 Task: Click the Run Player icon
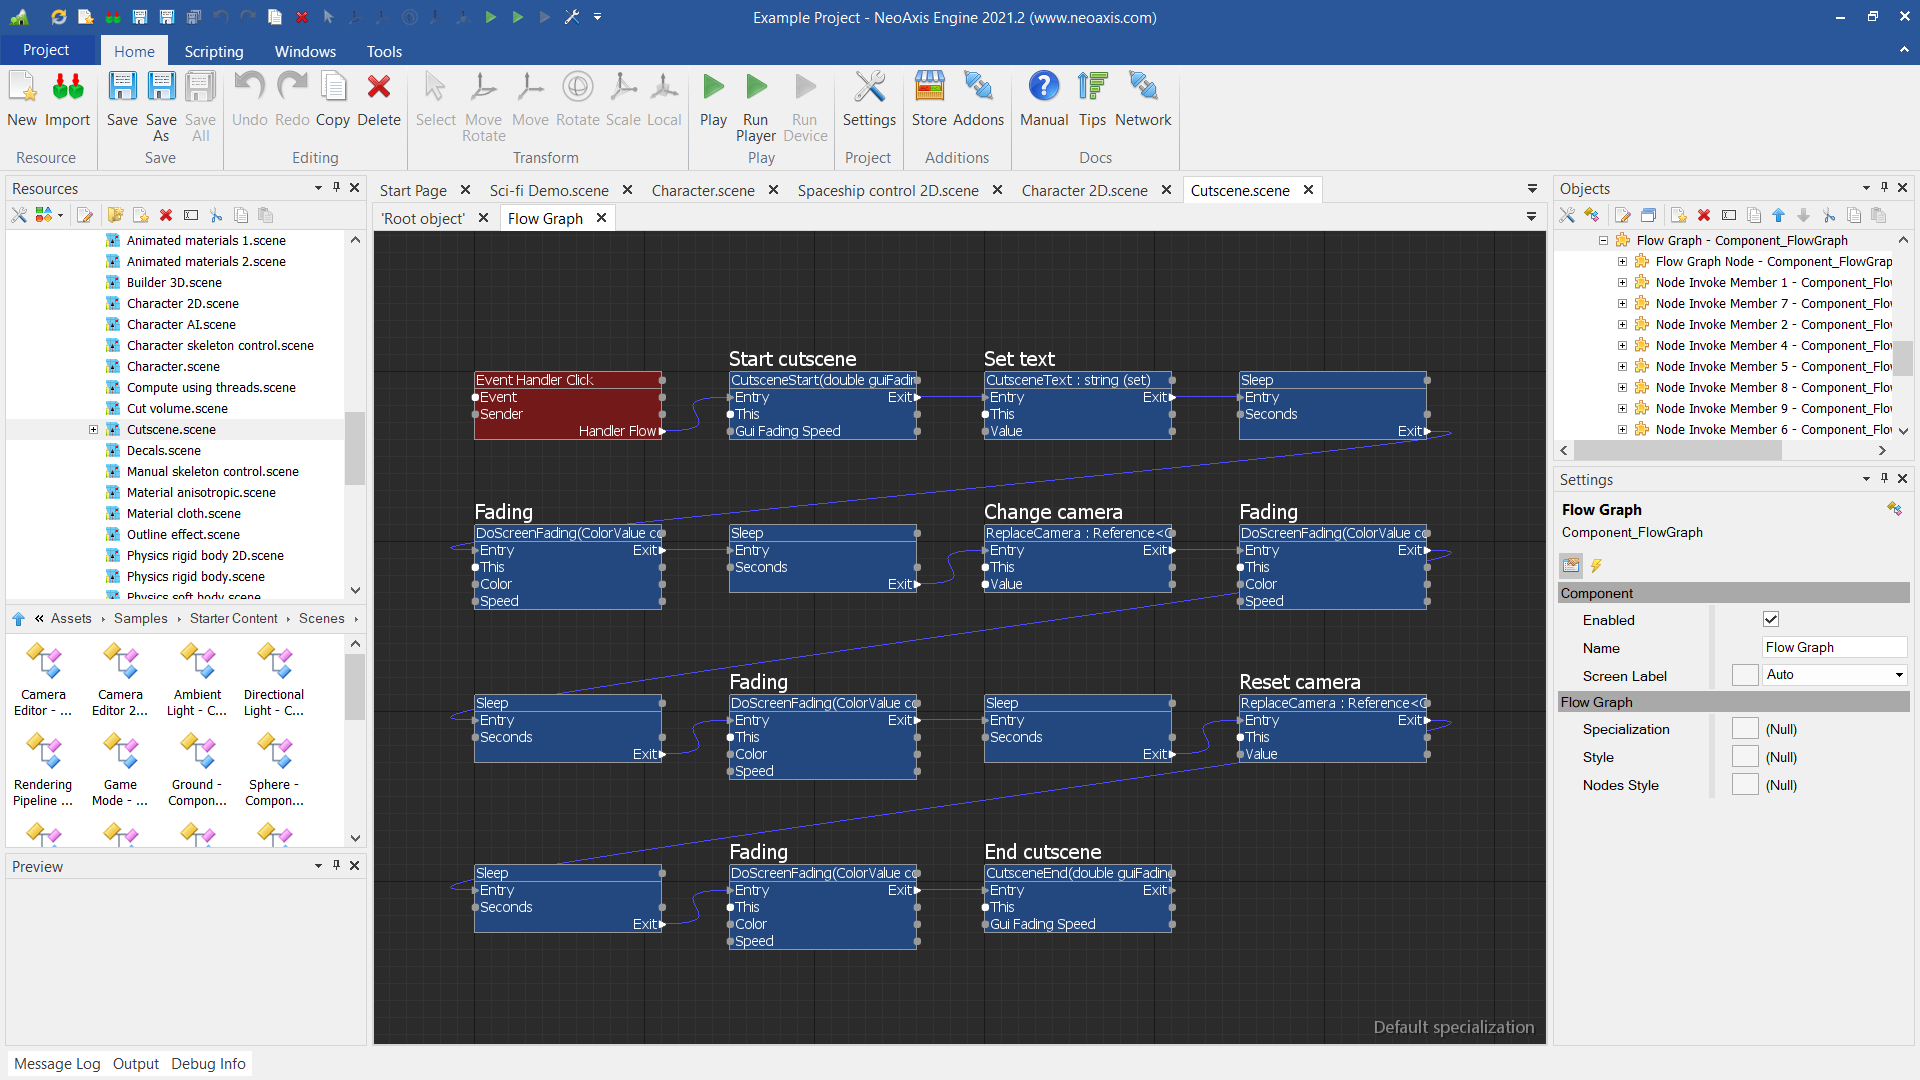tap(756, 88)
